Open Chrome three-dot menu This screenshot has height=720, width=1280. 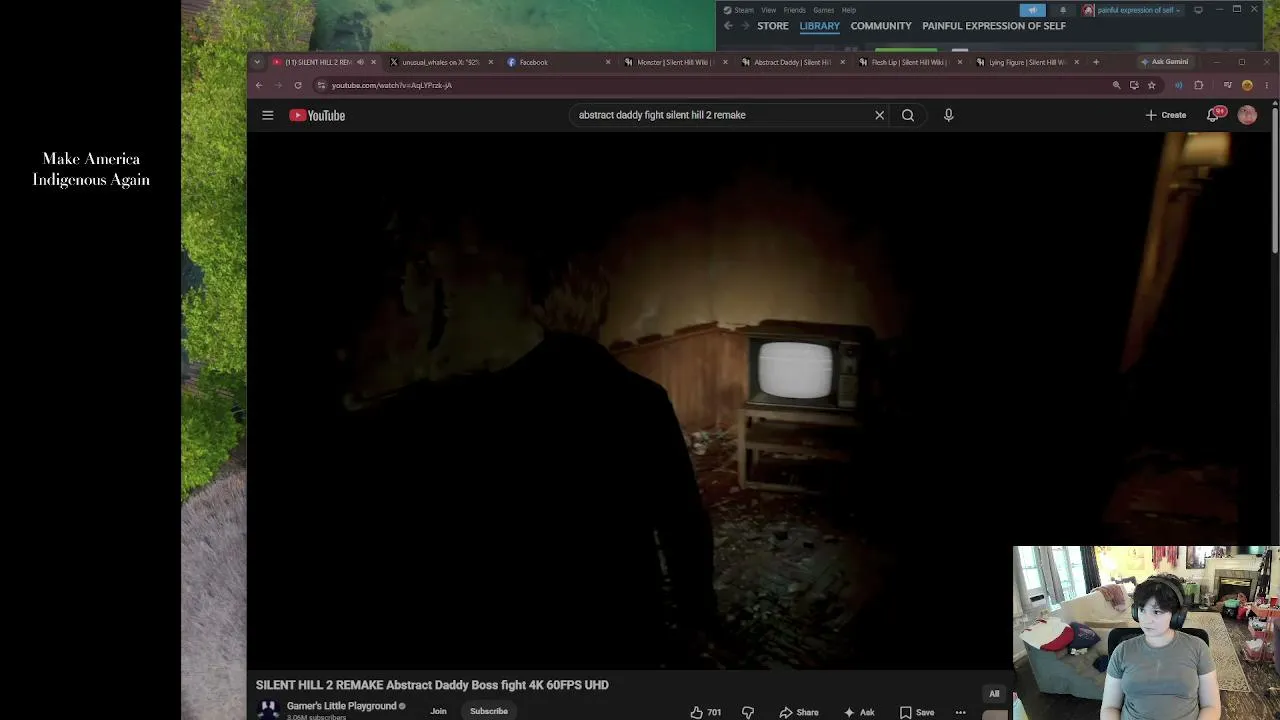coord(1266,85)
